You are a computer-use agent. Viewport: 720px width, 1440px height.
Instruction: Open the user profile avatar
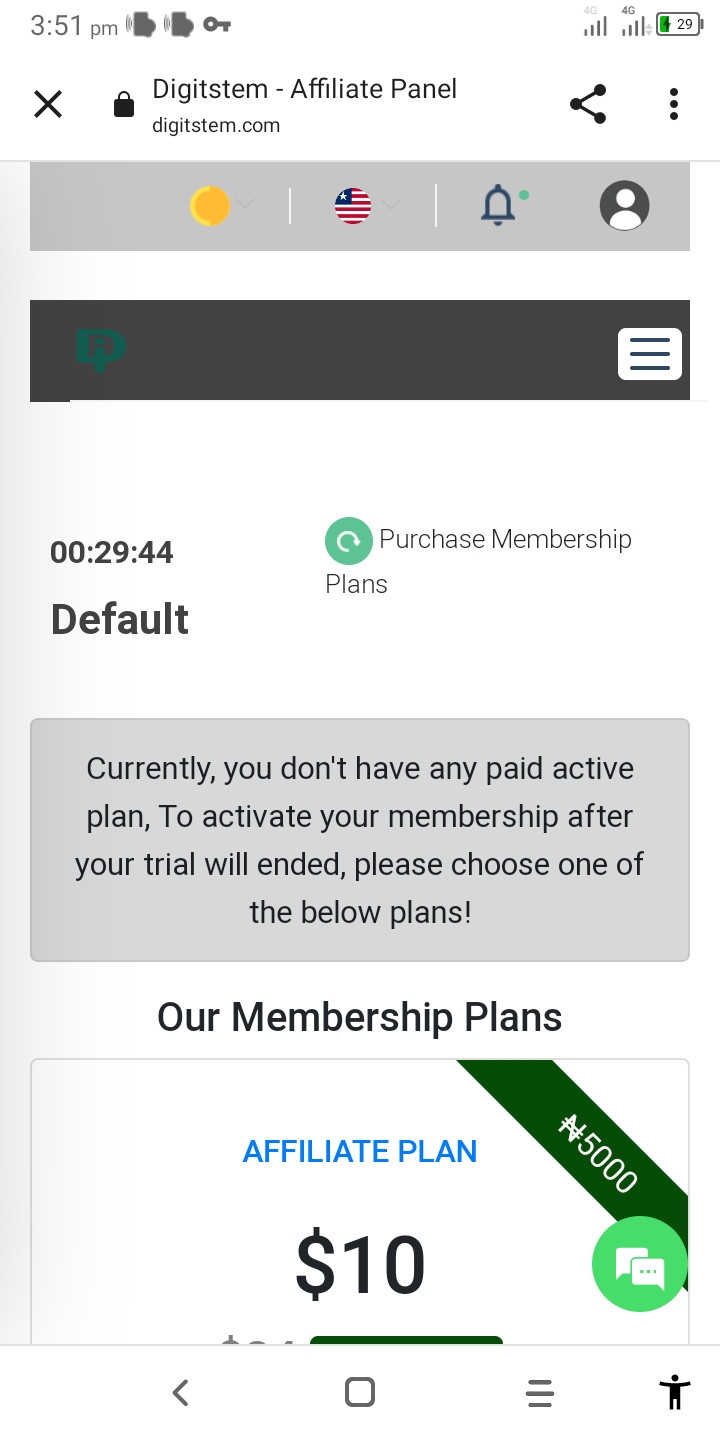point(624,206)
